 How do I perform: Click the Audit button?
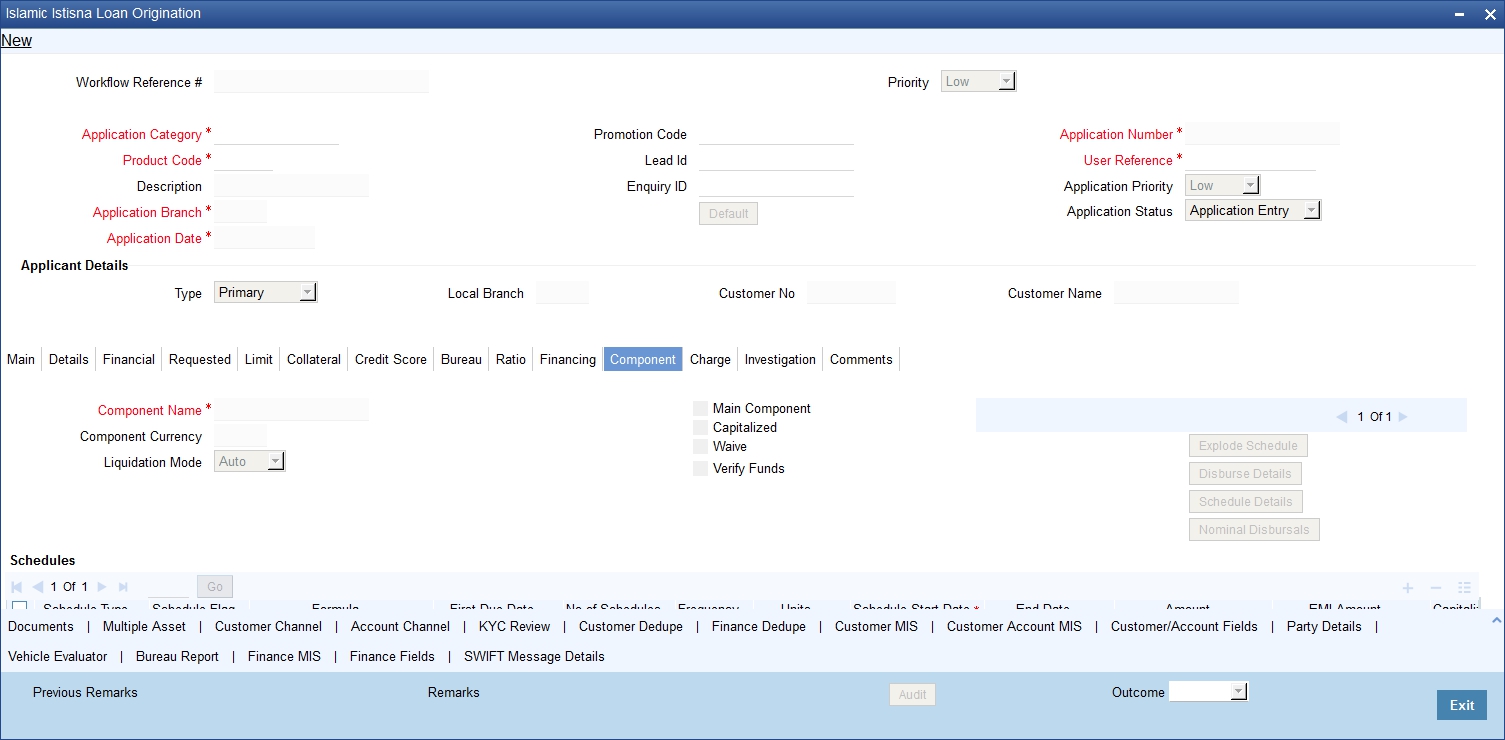912,694
